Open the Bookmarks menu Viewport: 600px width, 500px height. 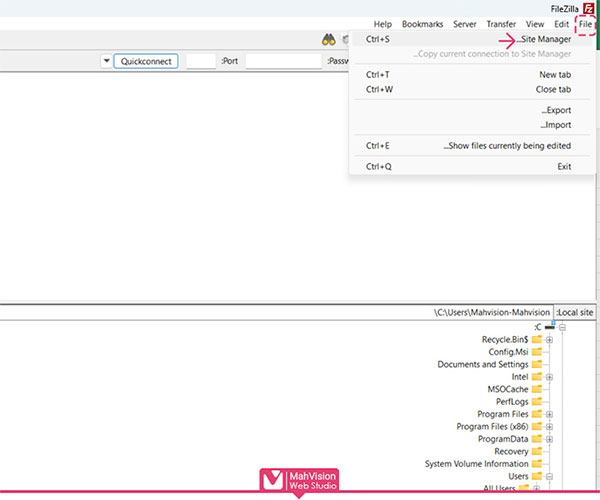point(429,24)
